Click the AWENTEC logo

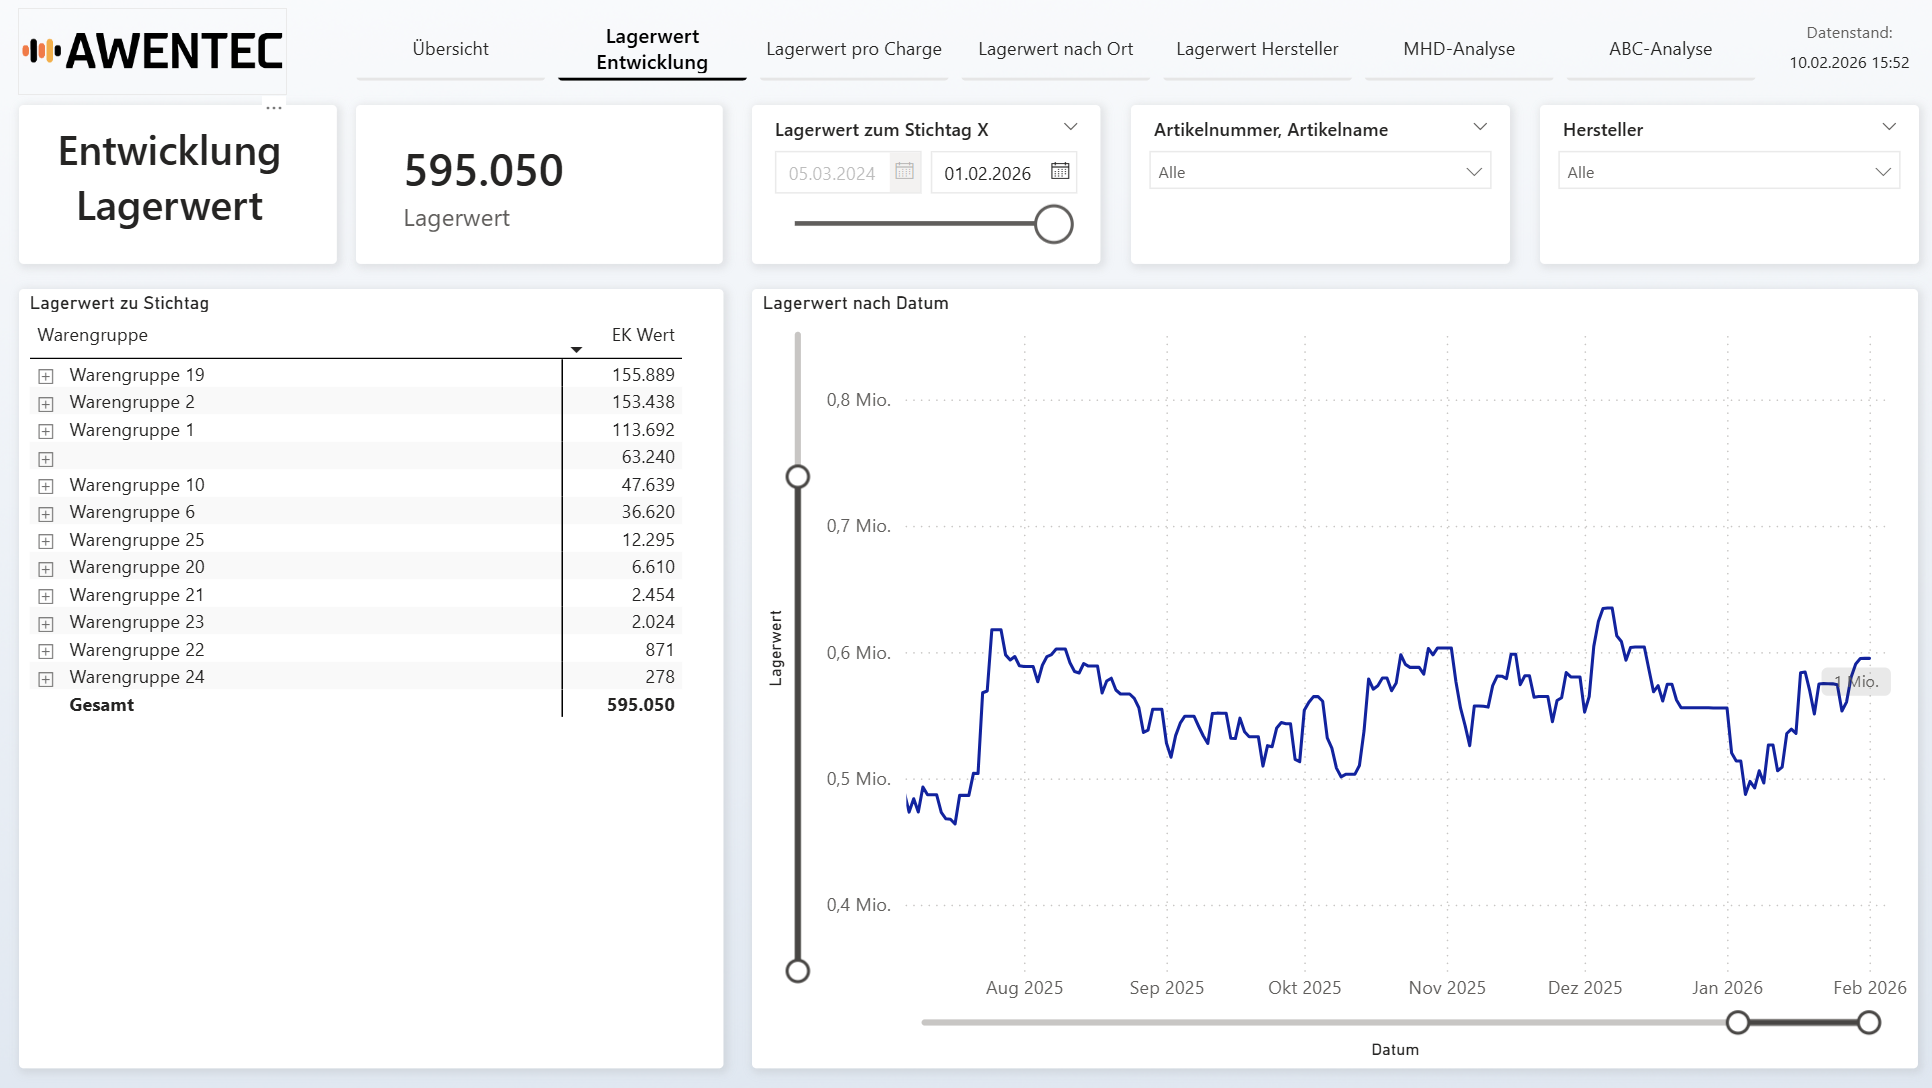153,51
